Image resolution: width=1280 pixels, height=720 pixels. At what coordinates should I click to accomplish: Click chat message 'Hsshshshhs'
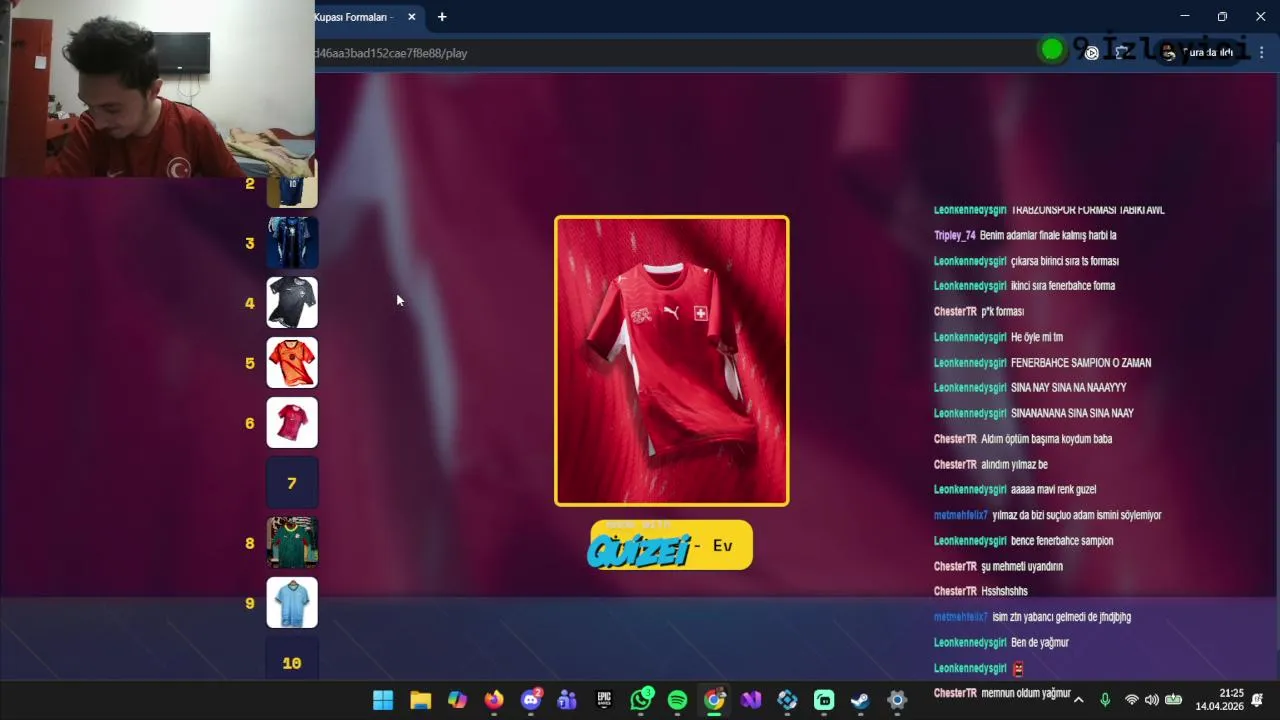1004,592
